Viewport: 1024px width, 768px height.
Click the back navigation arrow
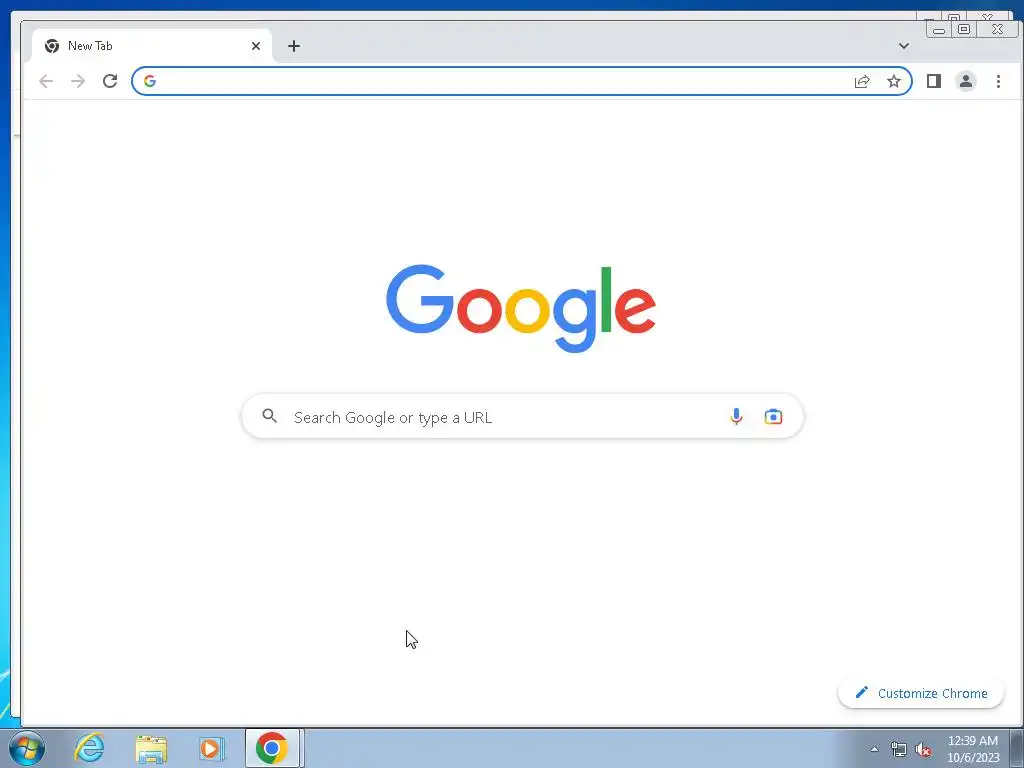[x=46, y=81]
